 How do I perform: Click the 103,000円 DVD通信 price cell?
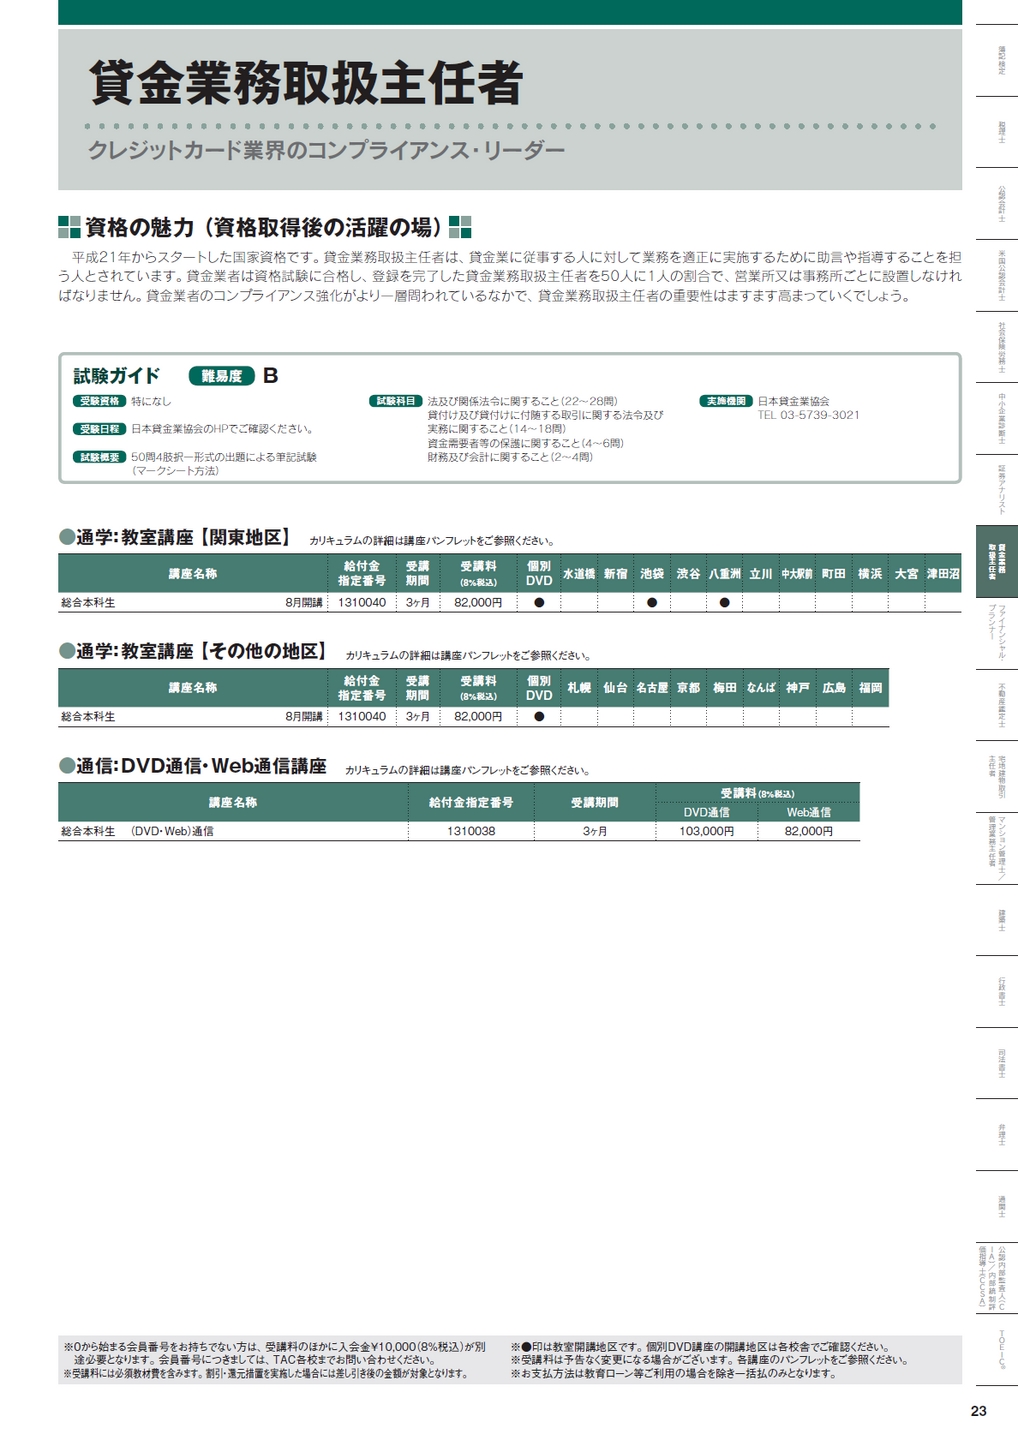pyautogui.click(x=706, y=831)
